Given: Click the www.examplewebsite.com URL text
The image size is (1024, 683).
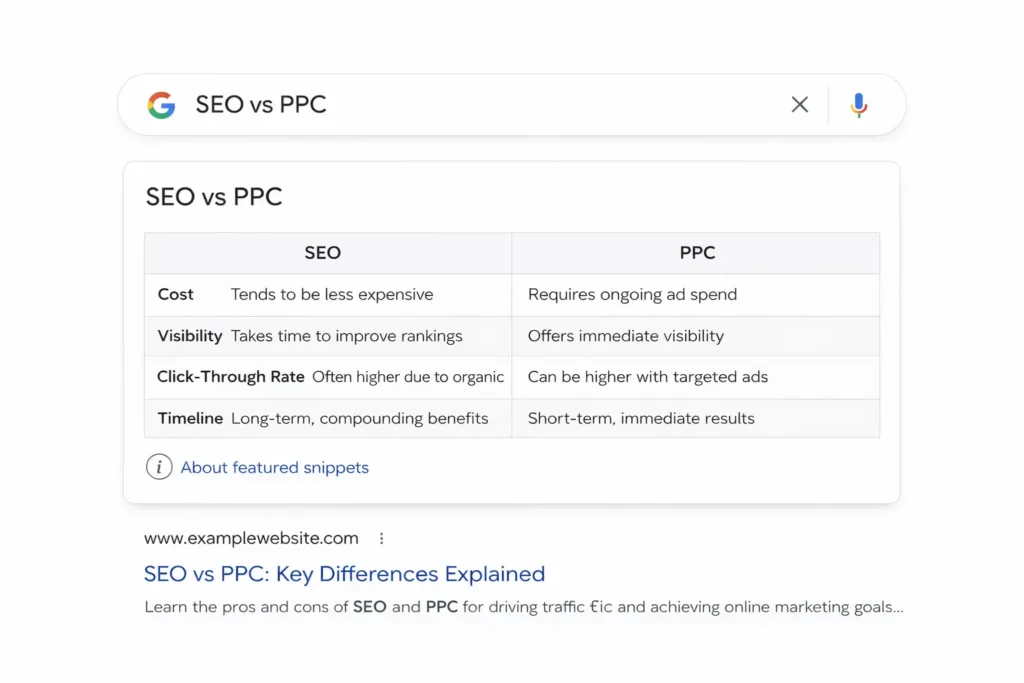Looking at the screenshot, I should coord(250,538).
